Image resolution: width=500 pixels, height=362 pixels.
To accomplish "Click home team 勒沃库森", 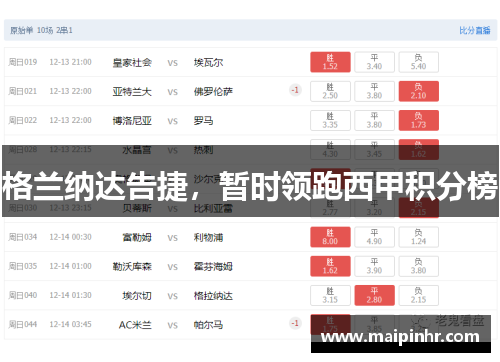I will point(132,266).
